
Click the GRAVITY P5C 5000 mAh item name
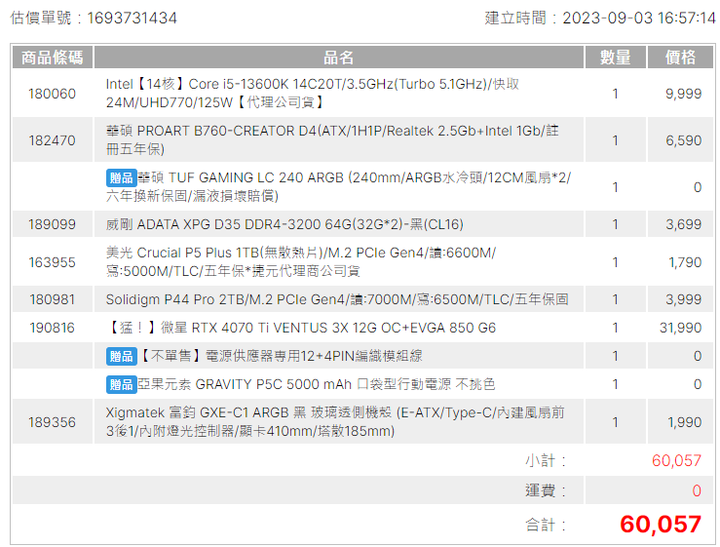coord(316,384)
